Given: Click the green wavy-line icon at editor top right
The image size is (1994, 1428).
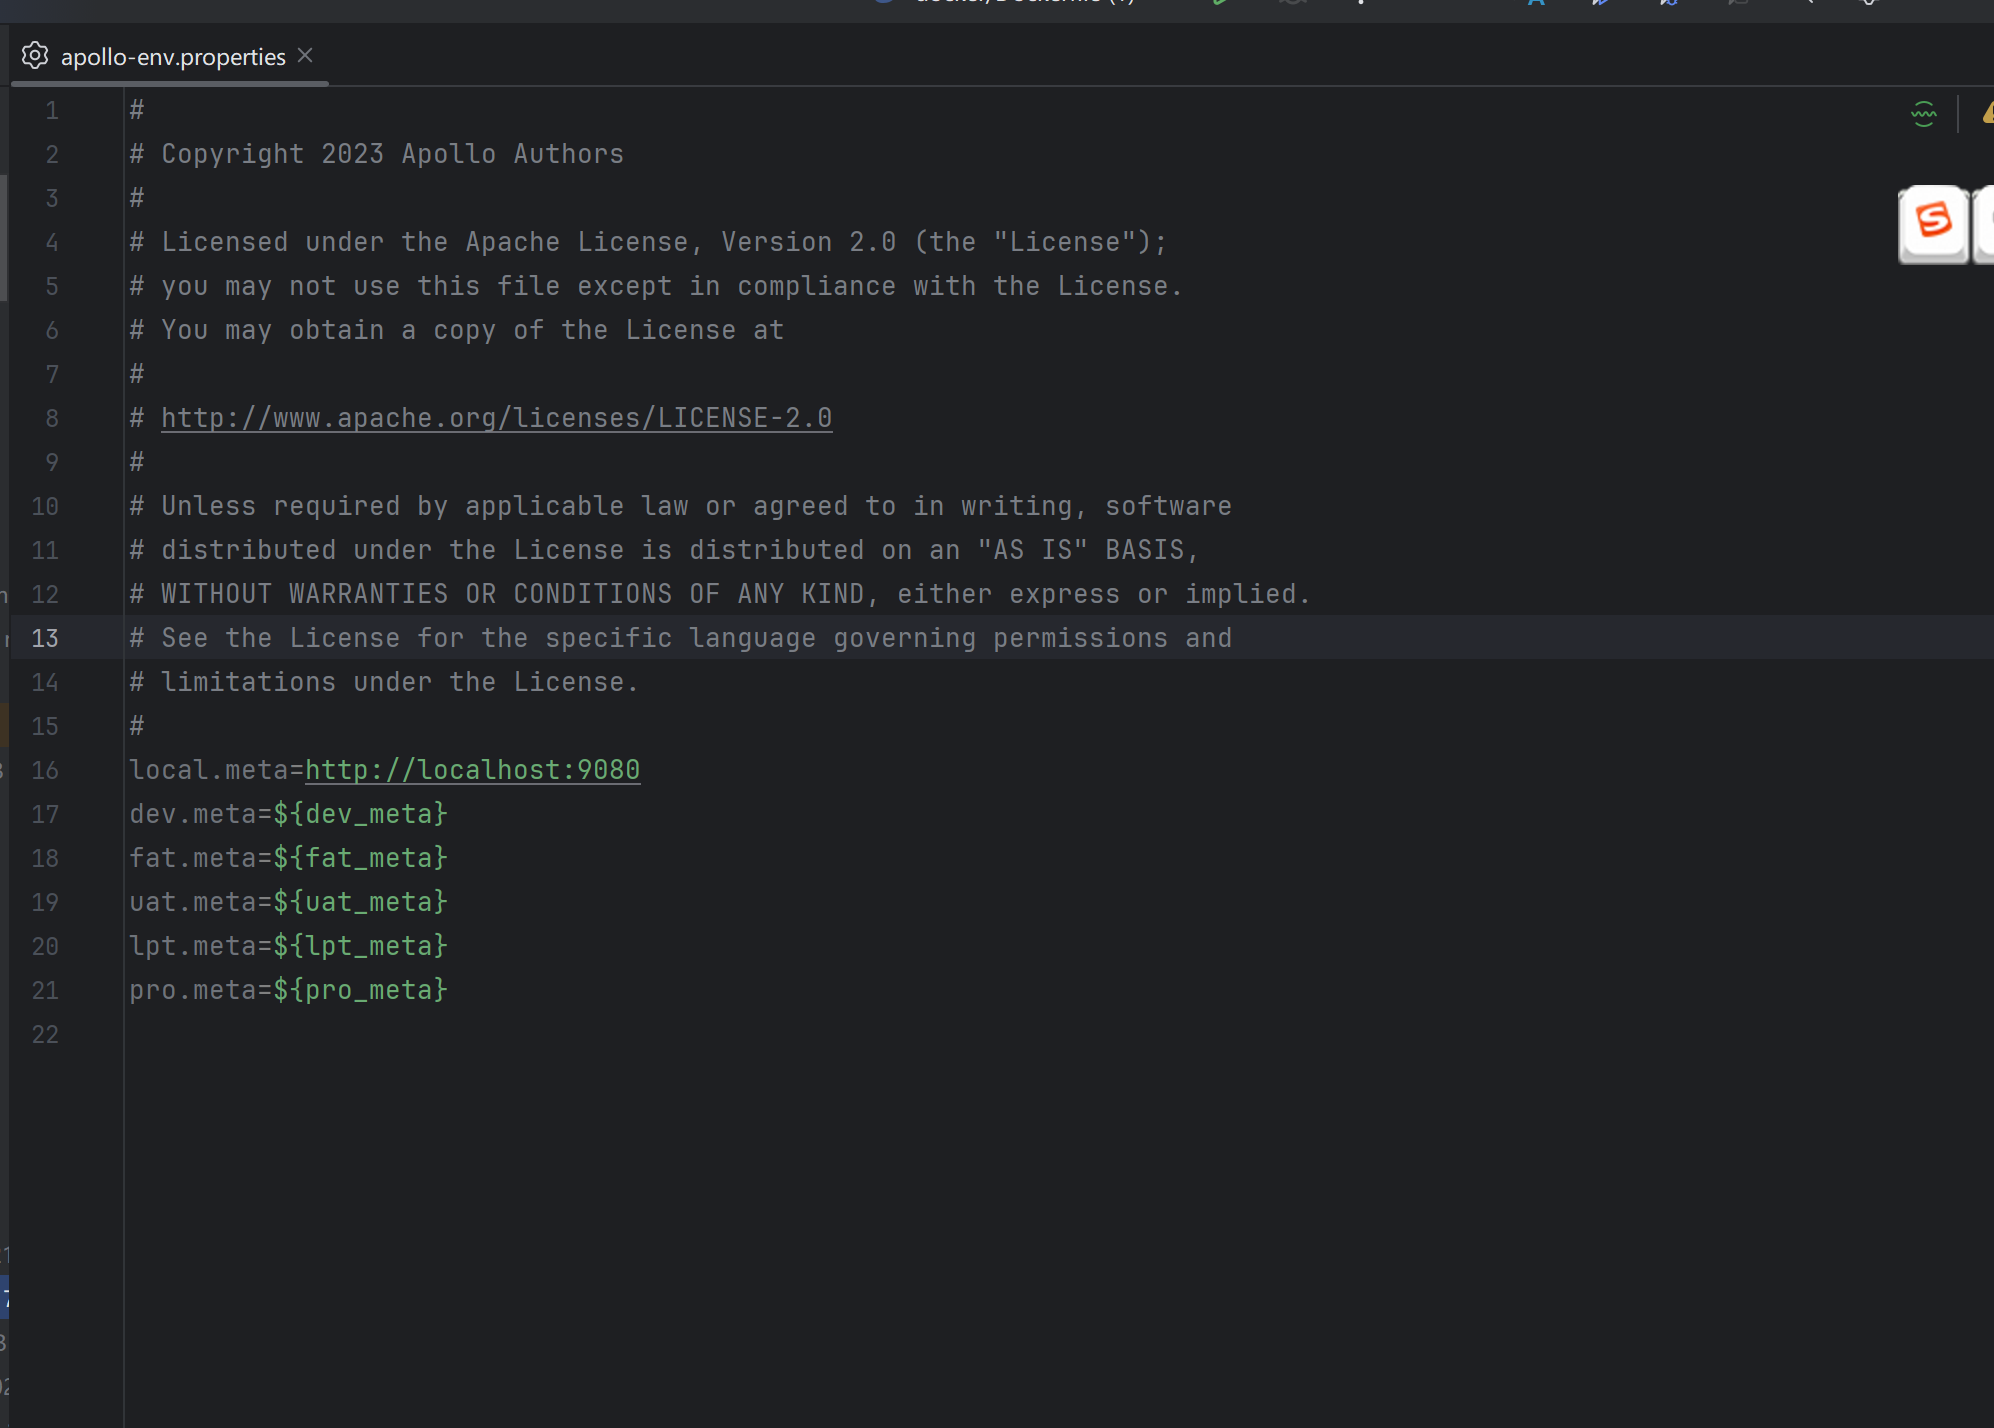Looking at the screenshot, I should click(1923, 114).
